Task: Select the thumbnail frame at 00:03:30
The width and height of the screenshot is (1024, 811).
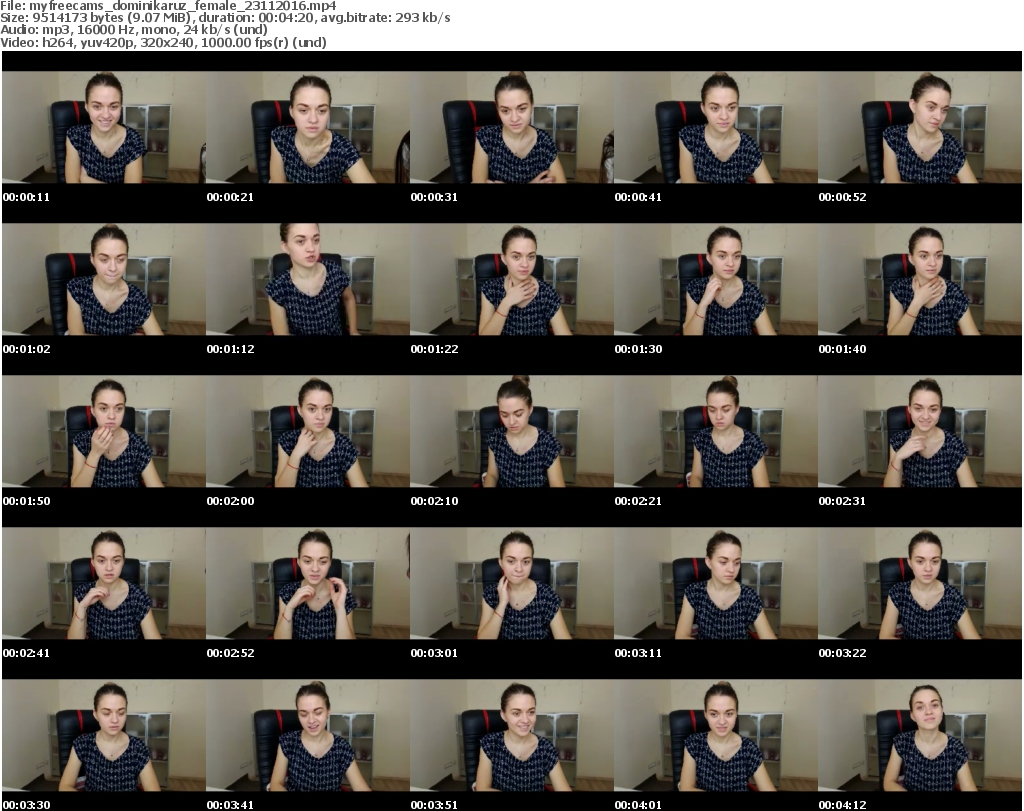Action: (104, 736)
